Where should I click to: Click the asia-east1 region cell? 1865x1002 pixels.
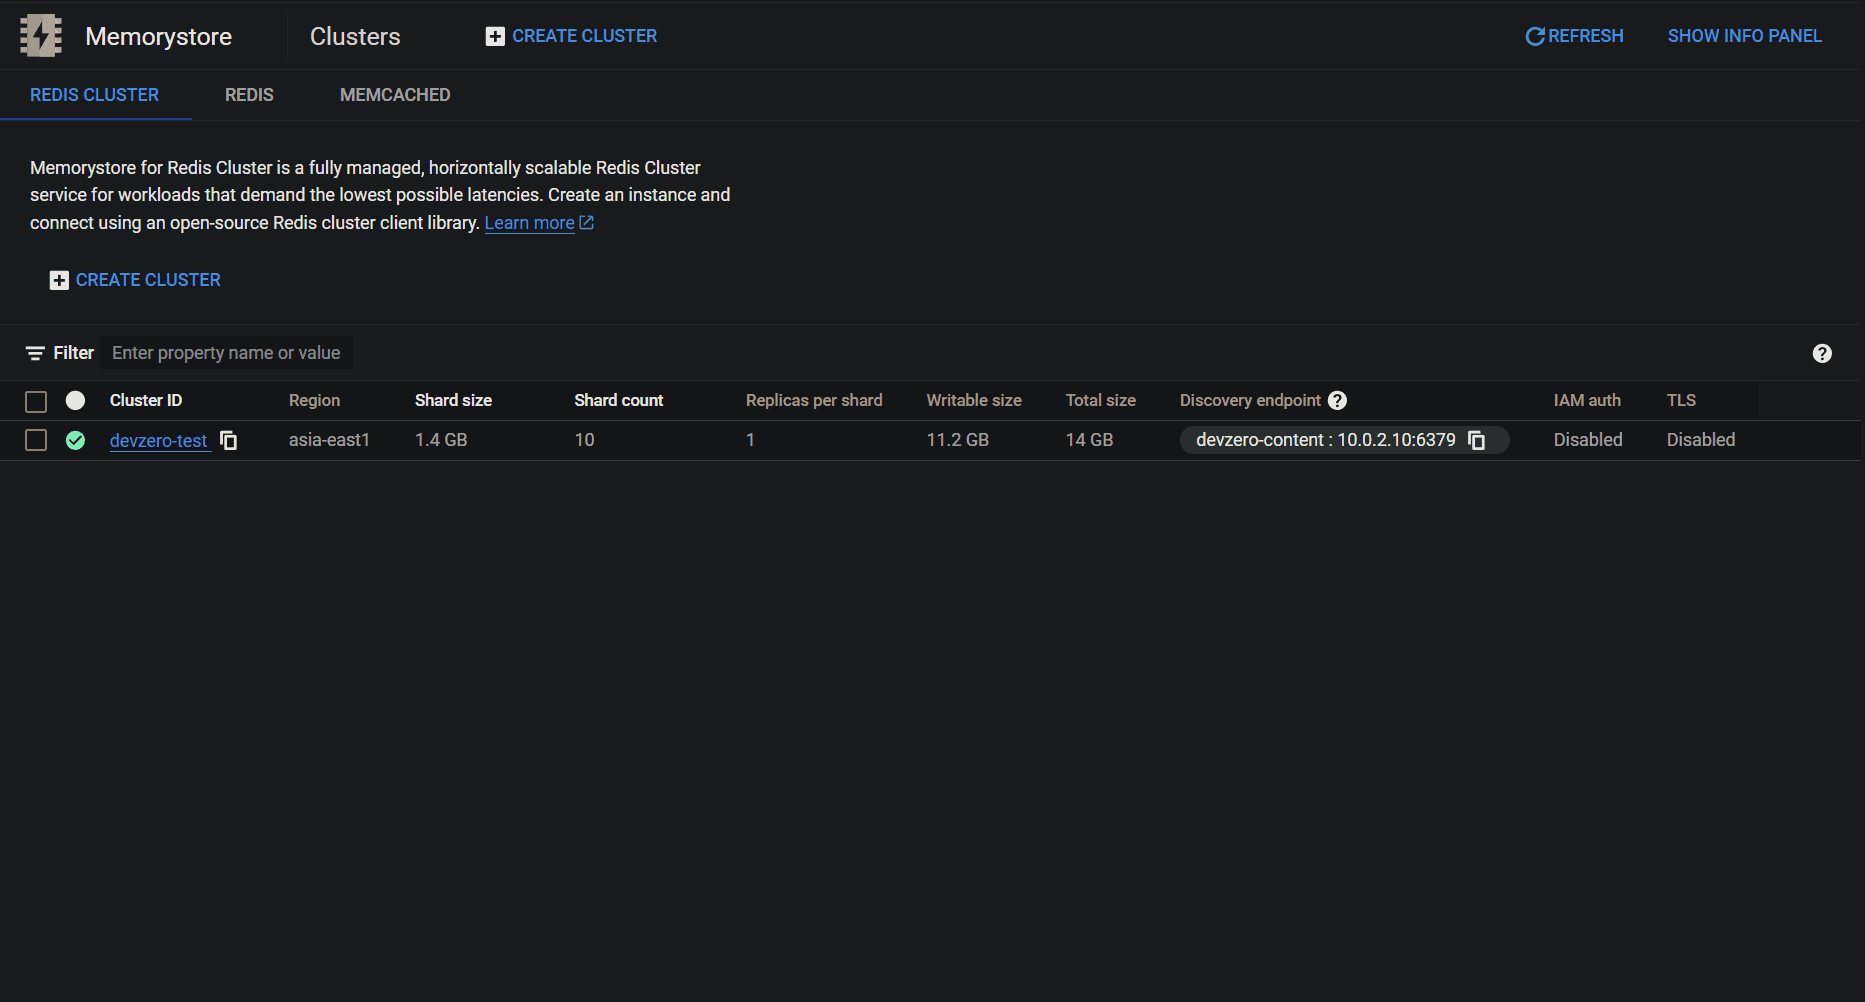[329, 440]
